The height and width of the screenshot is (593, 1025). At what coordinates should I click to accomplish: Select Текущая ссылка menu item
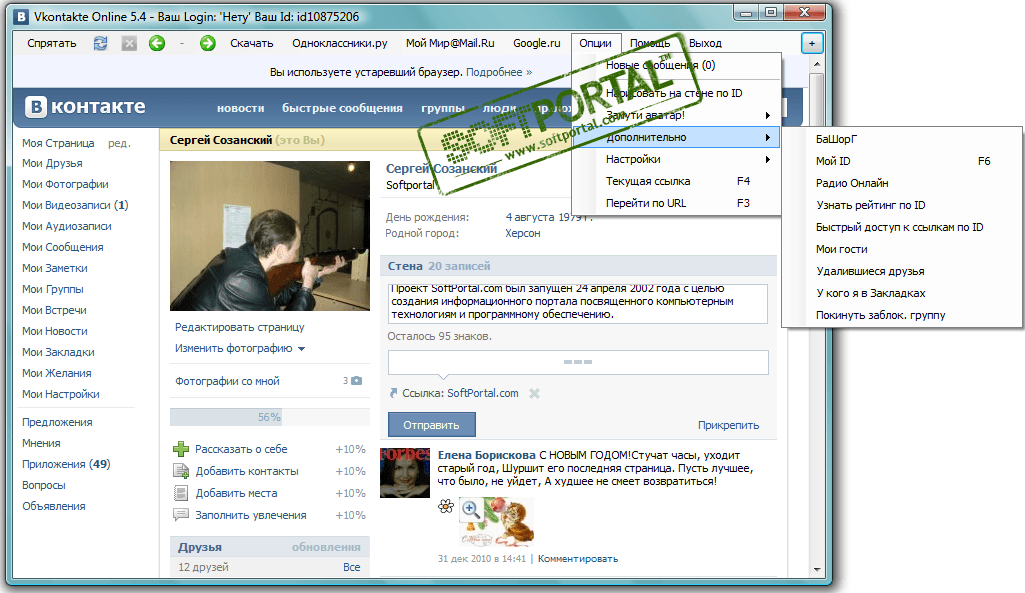[x=677, y=181]
